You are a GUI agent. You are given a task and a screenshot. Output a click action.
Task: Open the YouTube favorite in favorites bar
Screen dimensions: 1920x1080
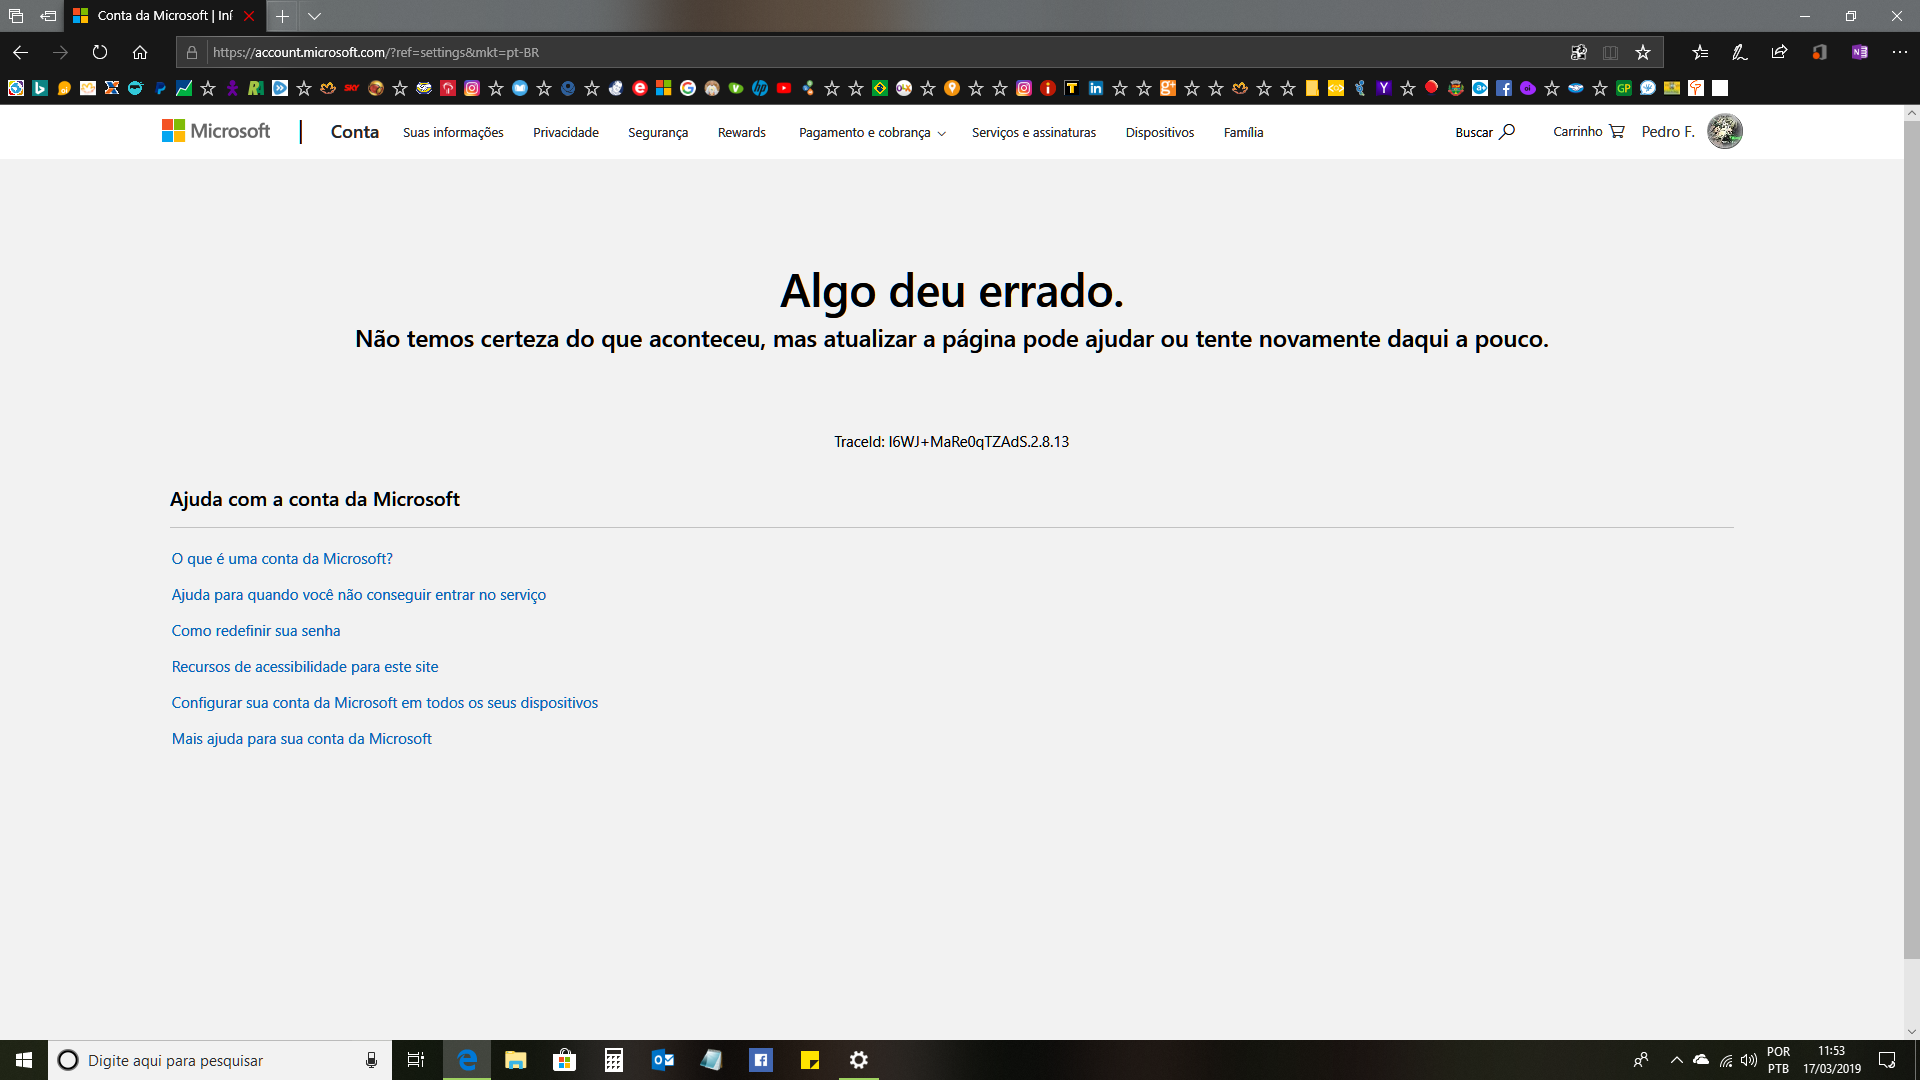784,88
